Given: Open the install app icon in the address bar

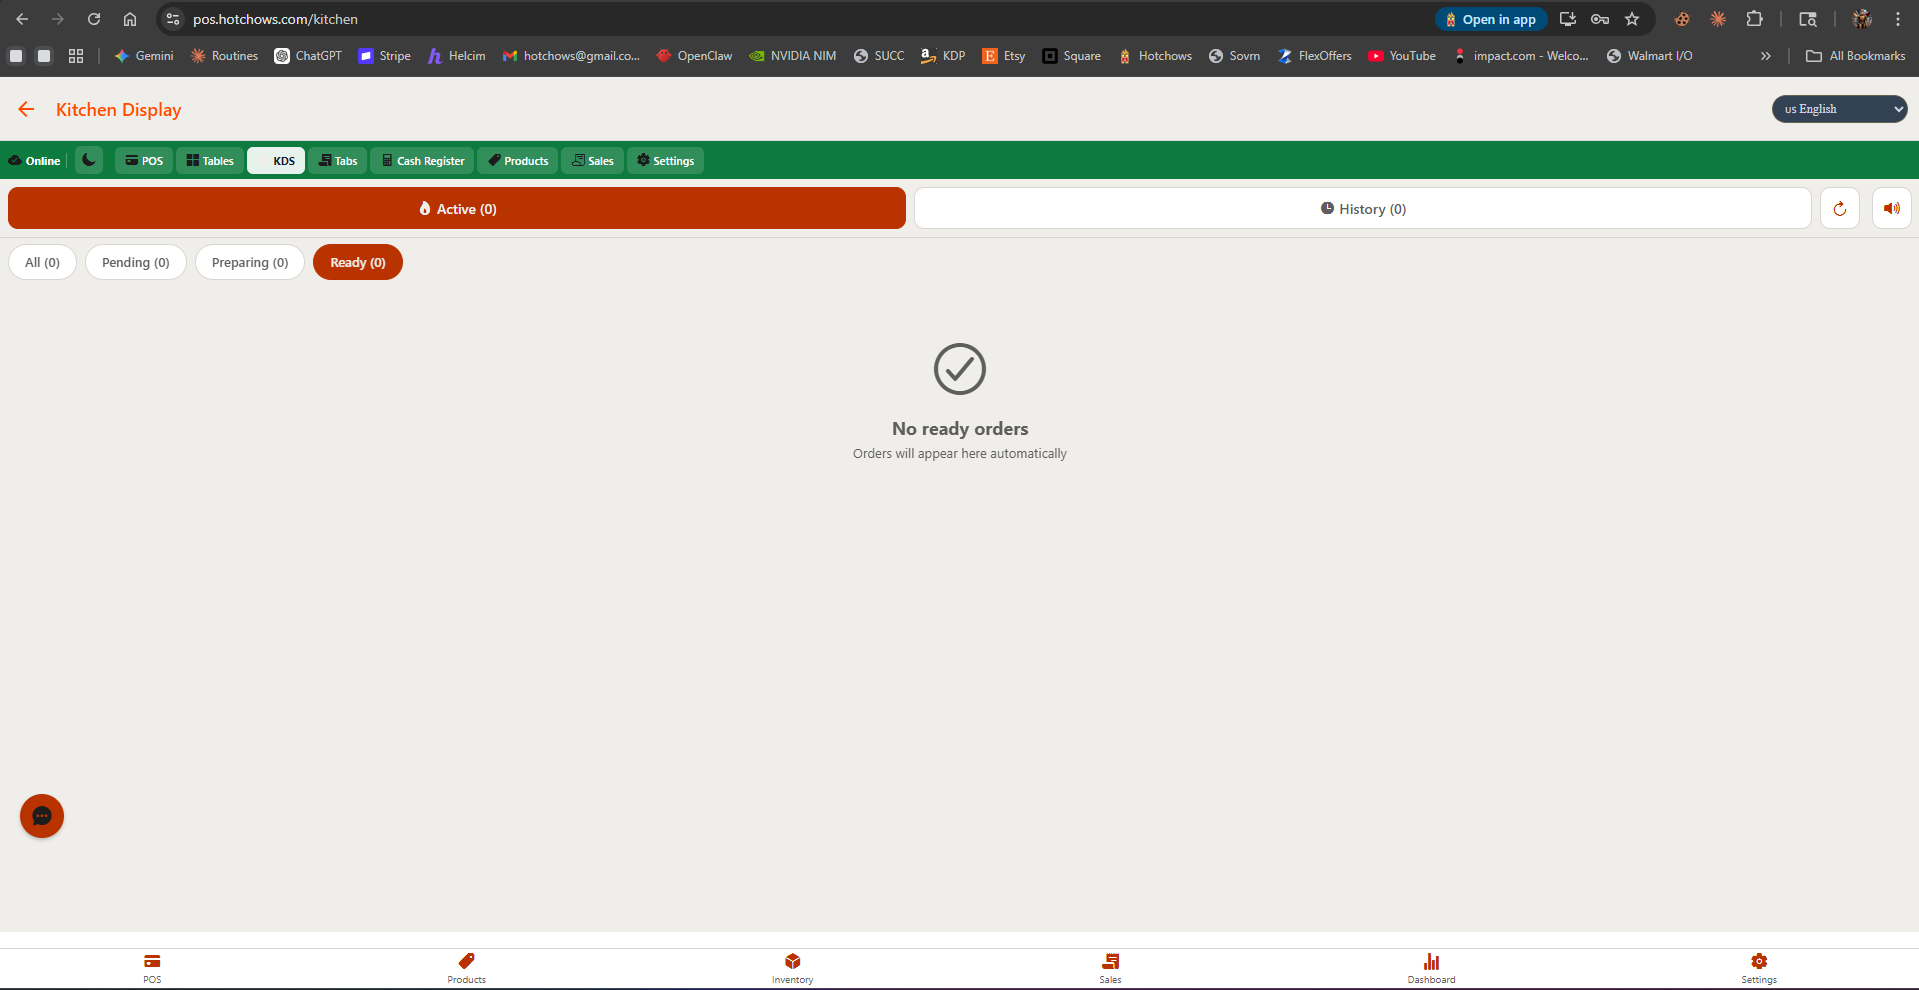Looking at the screenshot, I should (x=1568, y=19).
